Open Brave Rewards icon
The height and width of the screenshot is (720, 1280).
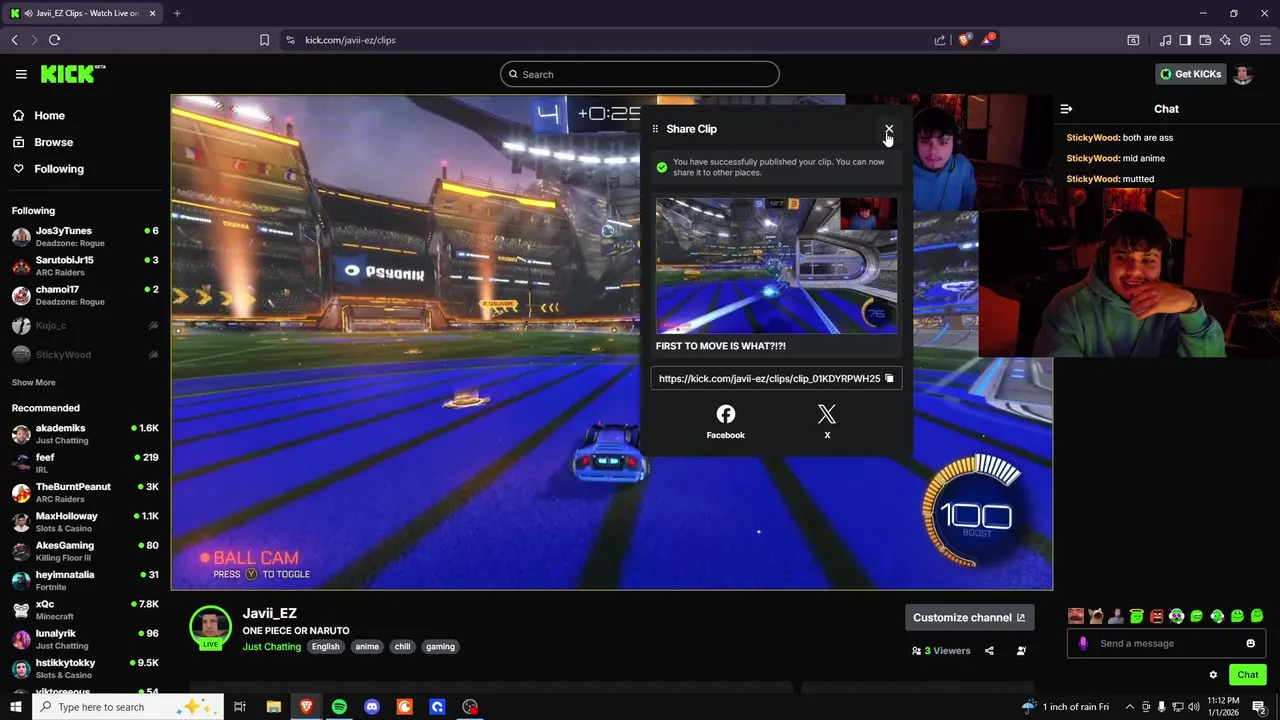click(x=988, y=40)
